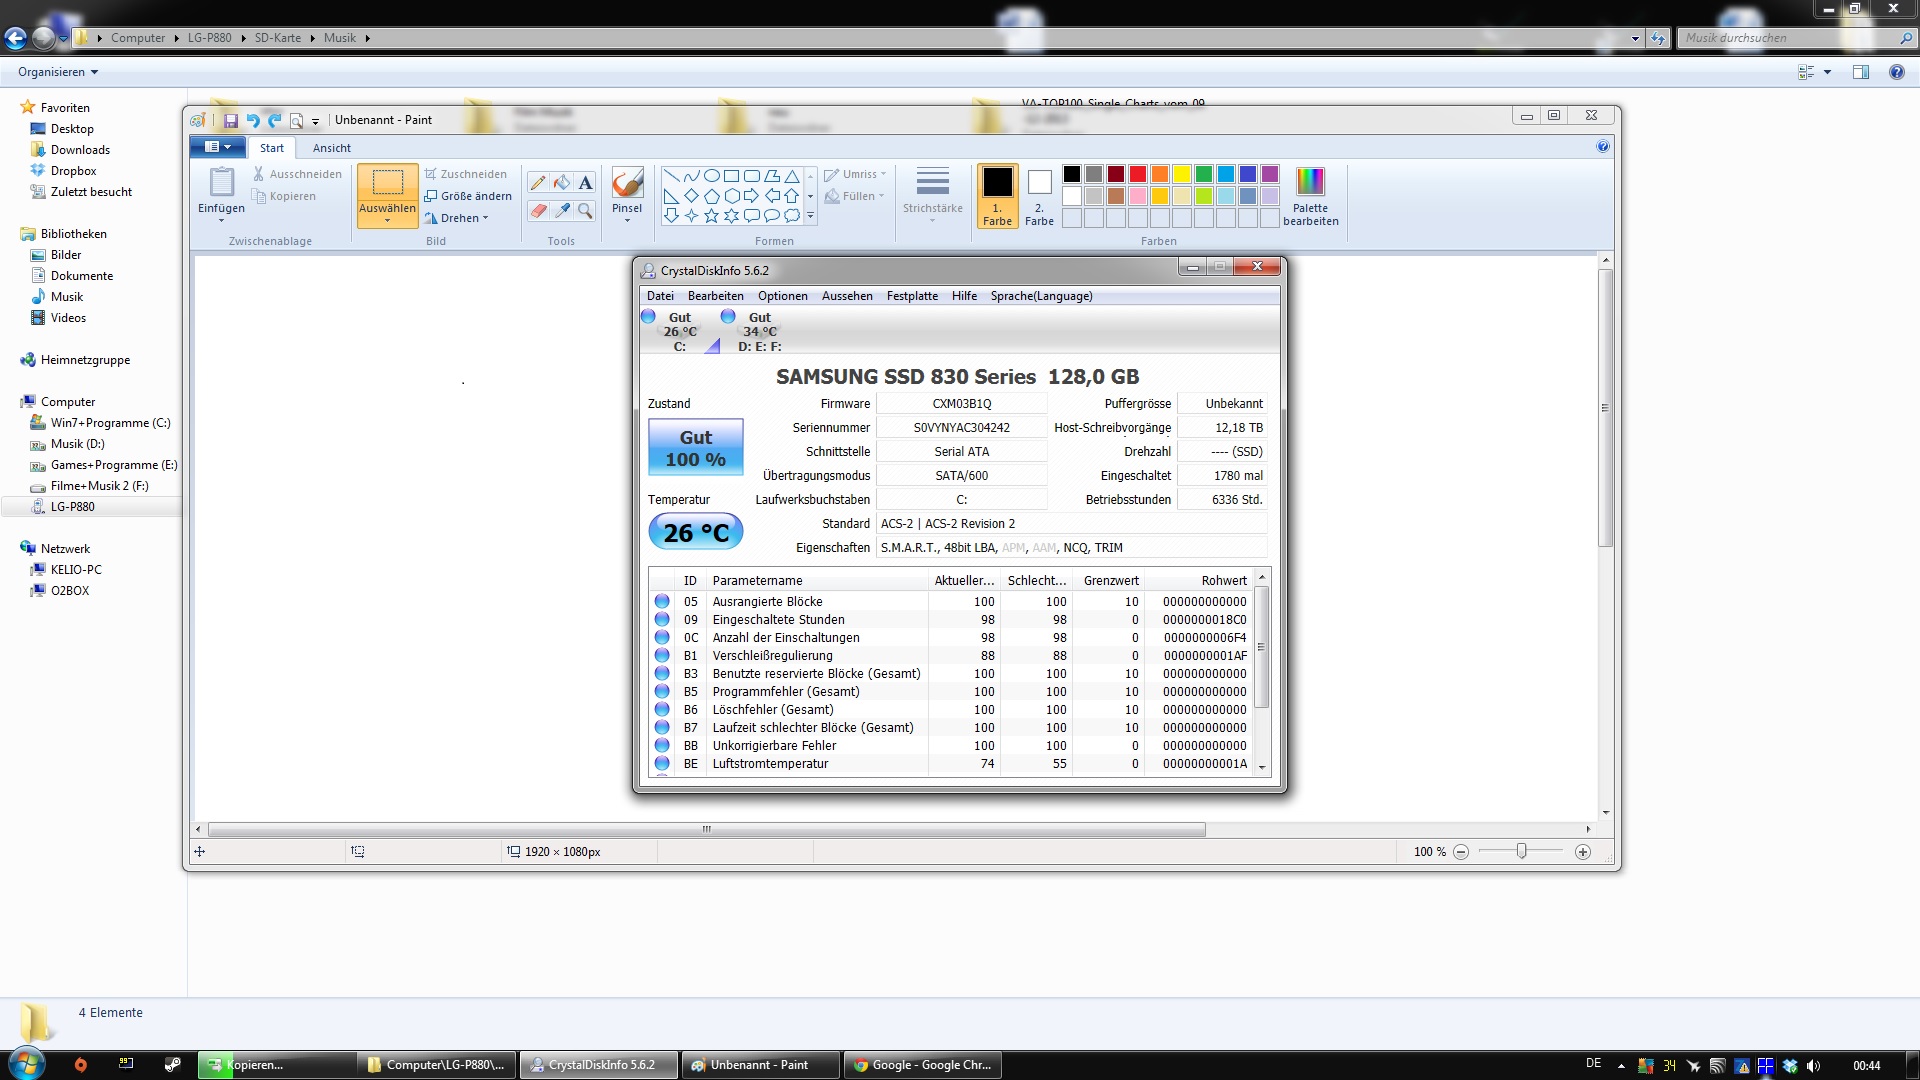Image resolution: width=1920 pixels, height=1080 pixels.
Task: Select the Pencil tool in Paint
Action: point(538,183)
